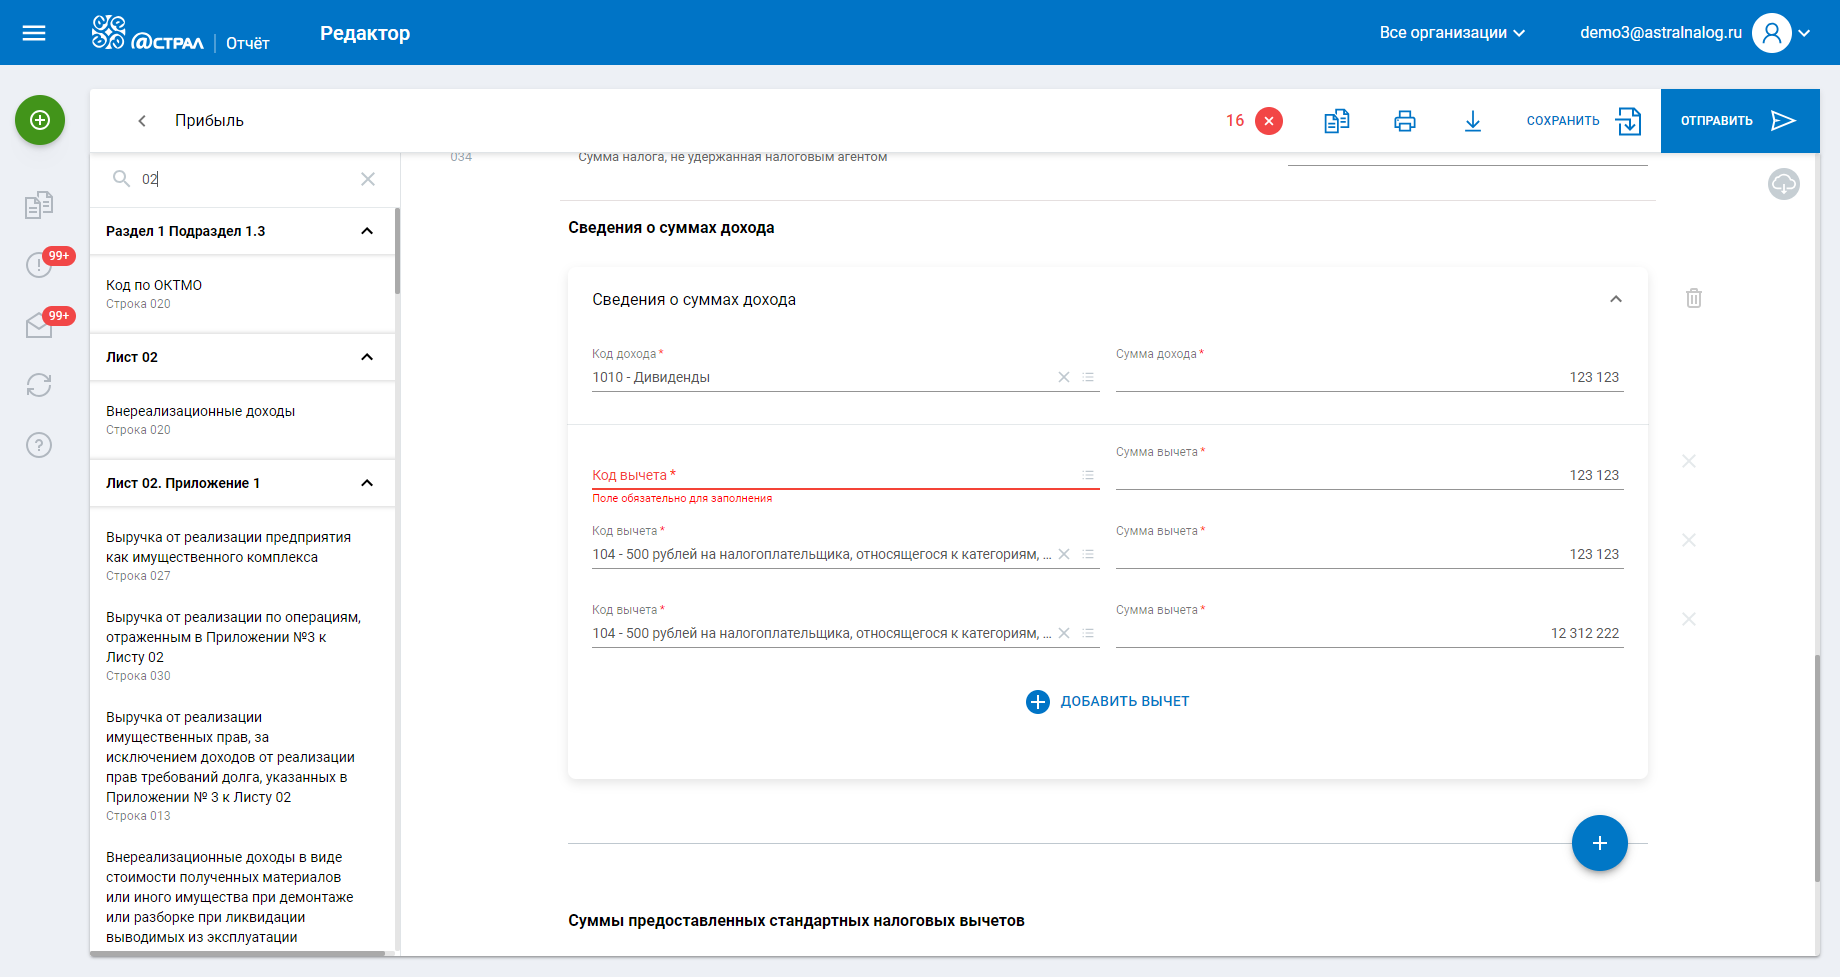Viewport: 1840px width, 977px height.
Task: Open the Редактор section title
Action: 365,33
